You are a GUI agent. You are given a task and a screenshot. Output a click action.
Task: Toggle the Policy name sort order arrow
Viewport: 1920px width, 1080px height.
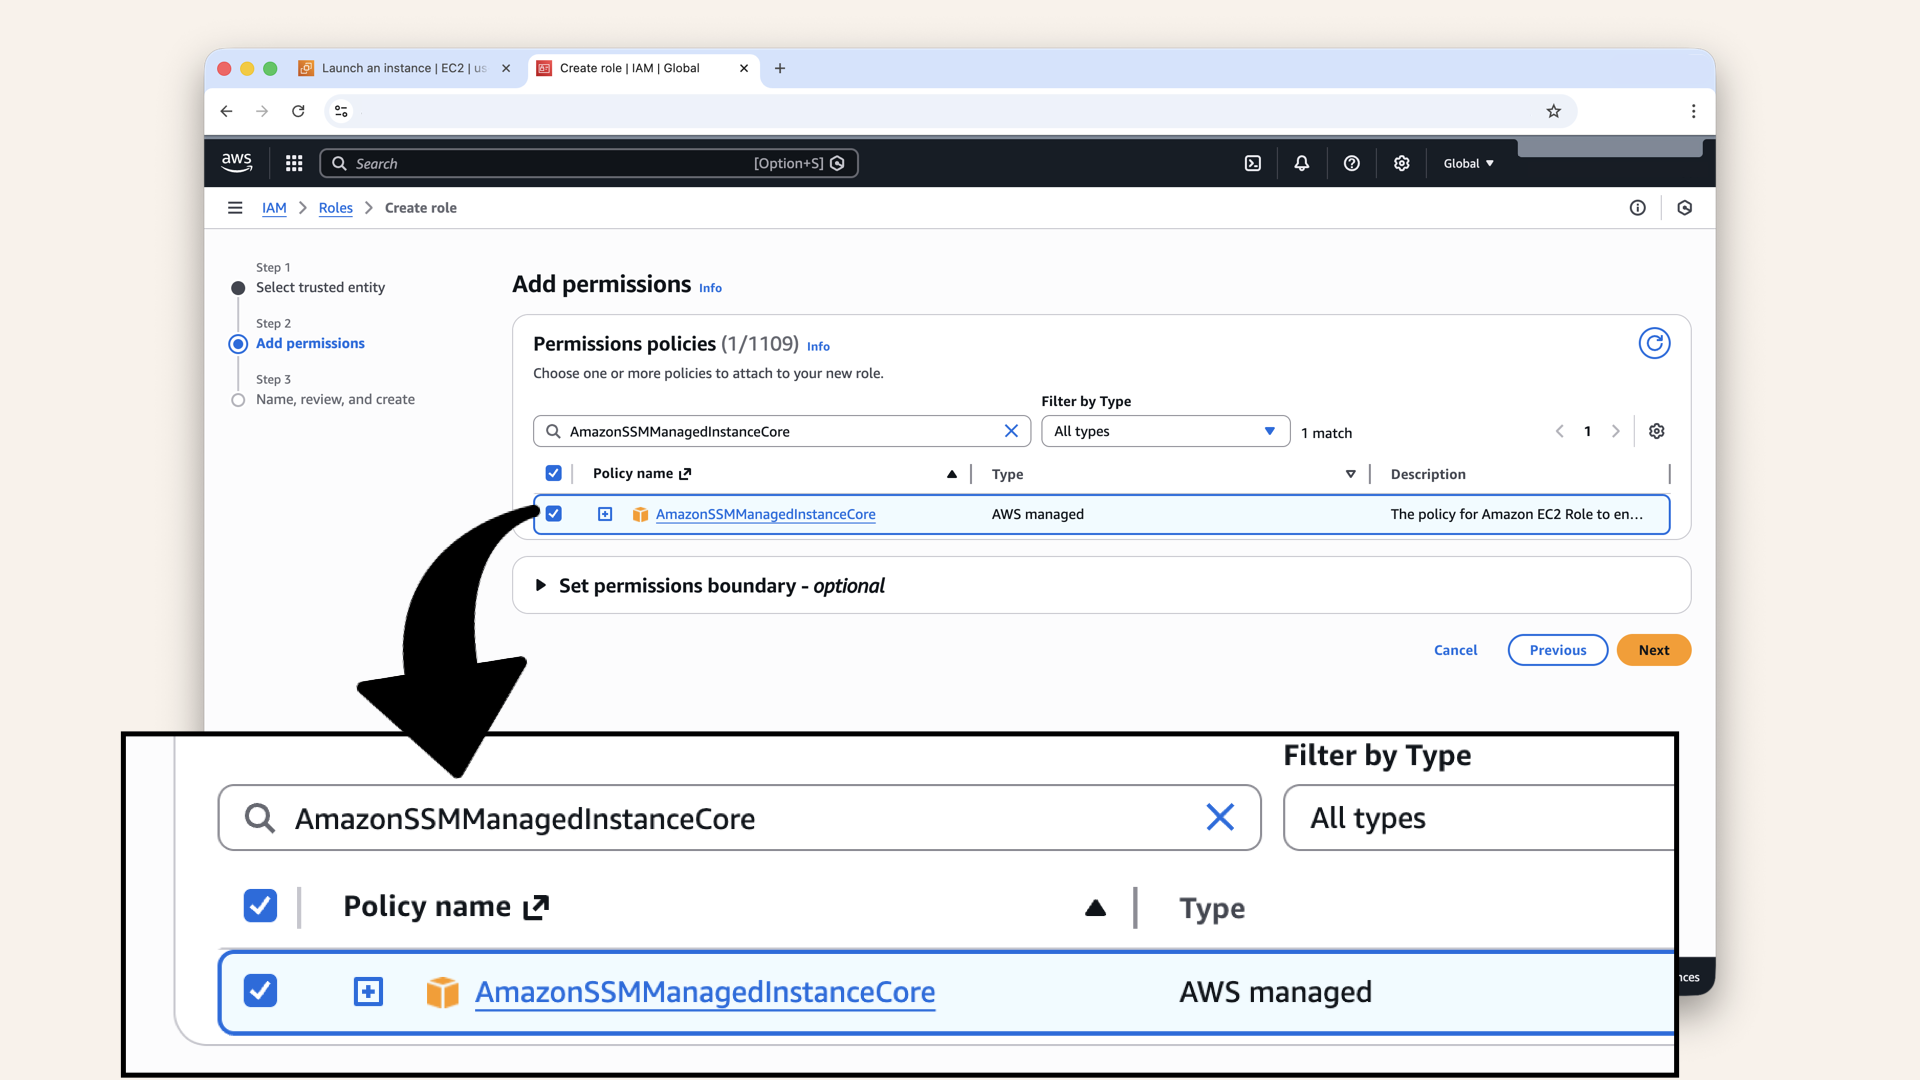(x=950, y=474)
